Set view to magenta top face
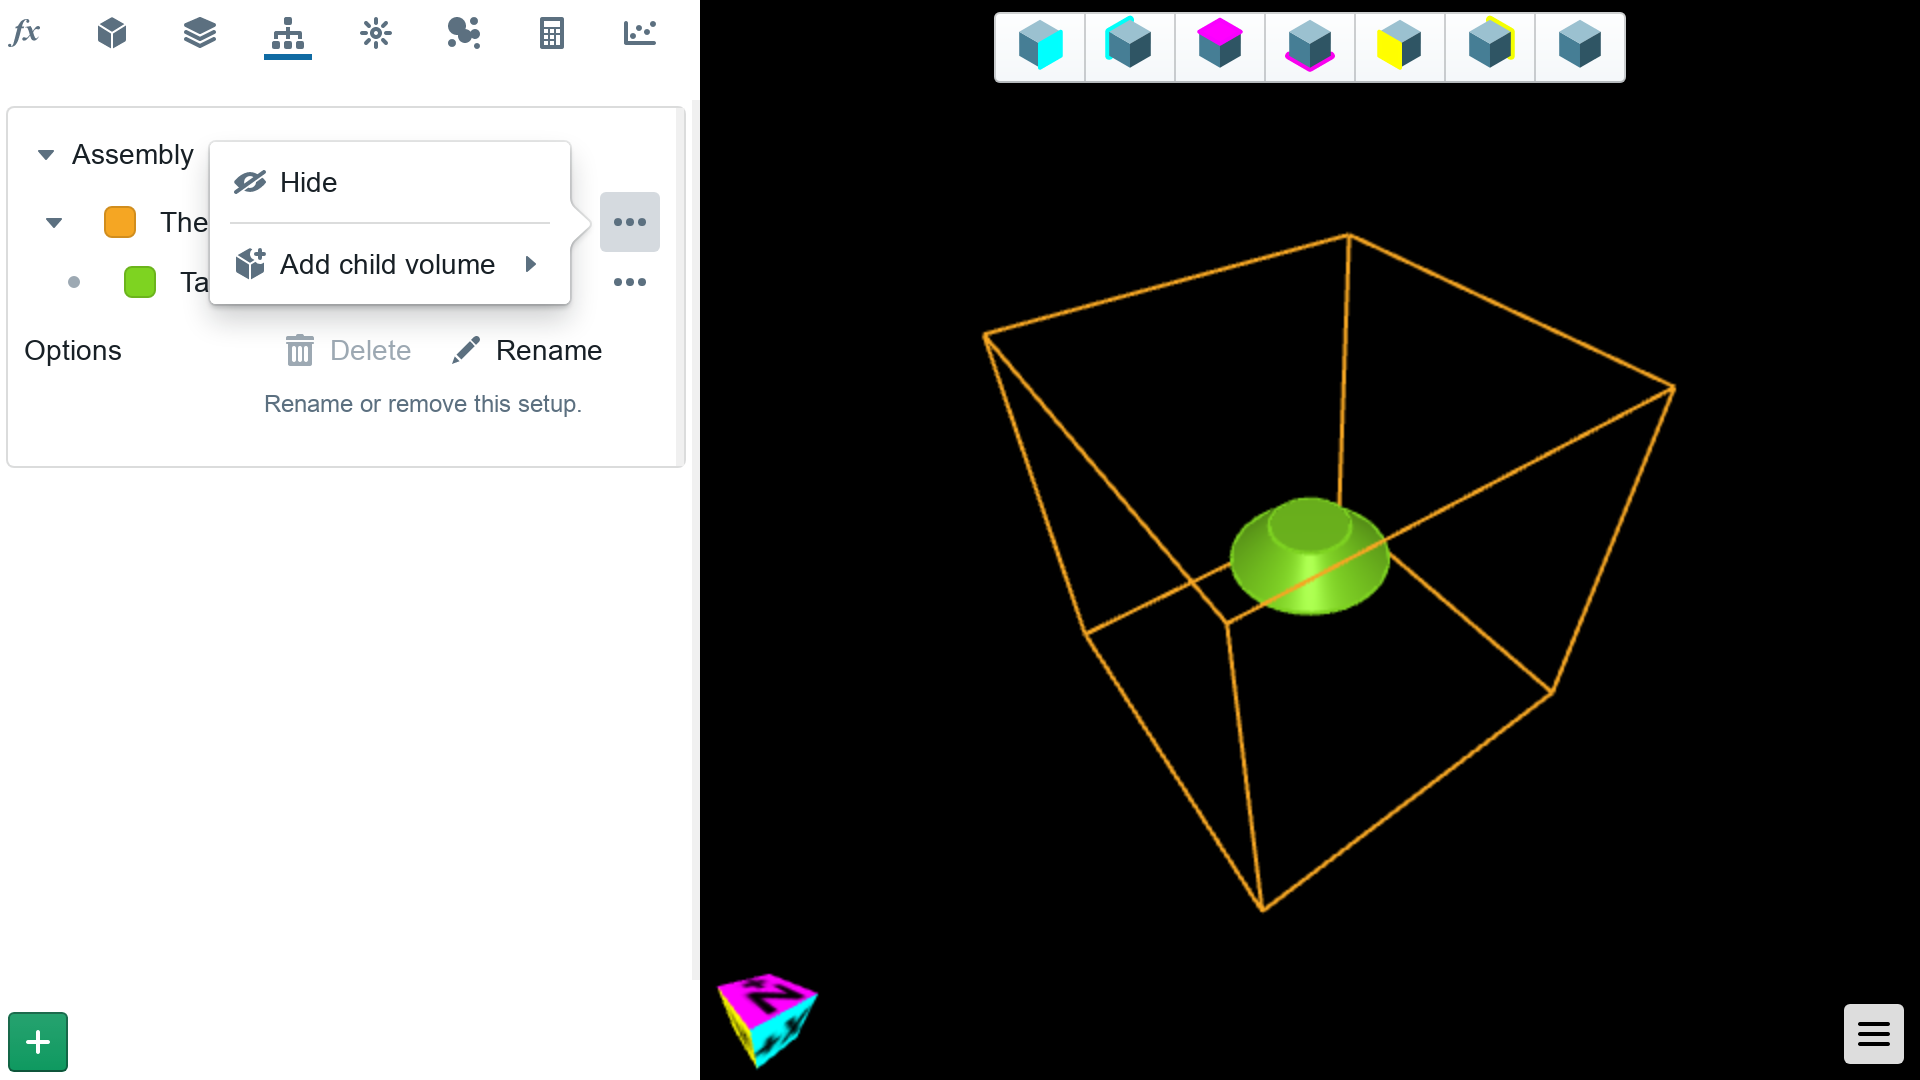This screenshot has height=1080, width=1920. coord(1220,47)
